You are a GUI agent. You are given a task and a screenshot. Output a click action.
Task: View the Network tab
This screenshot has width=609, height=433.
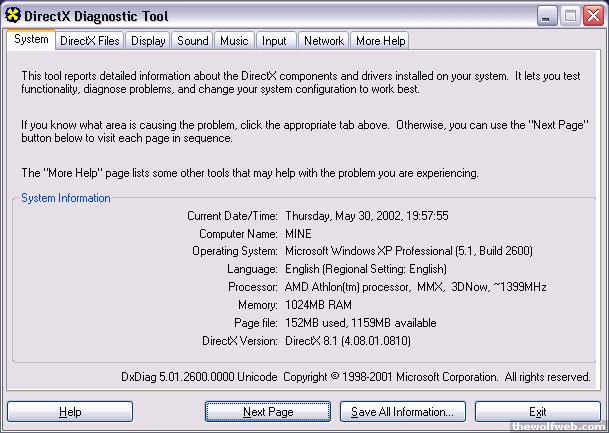click(x=323, y=41)
